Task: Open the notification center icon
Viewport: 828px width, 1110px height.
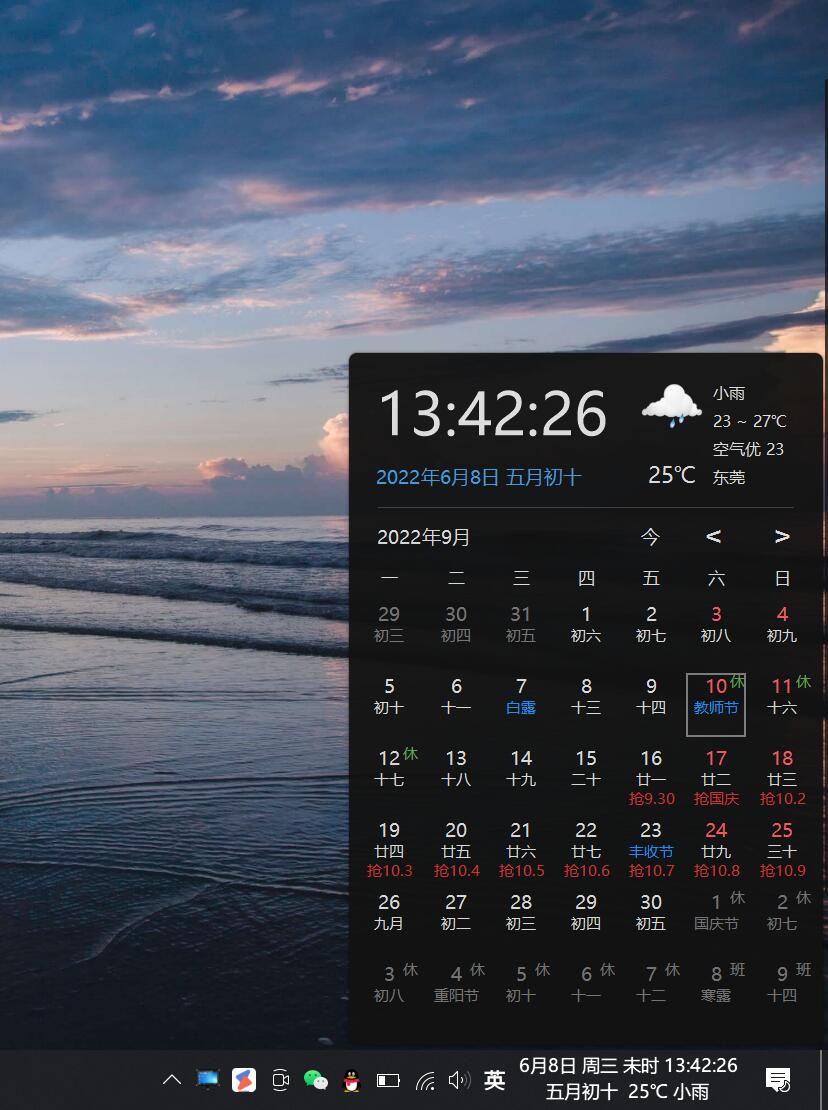Action: click(x=778, y=1080)
